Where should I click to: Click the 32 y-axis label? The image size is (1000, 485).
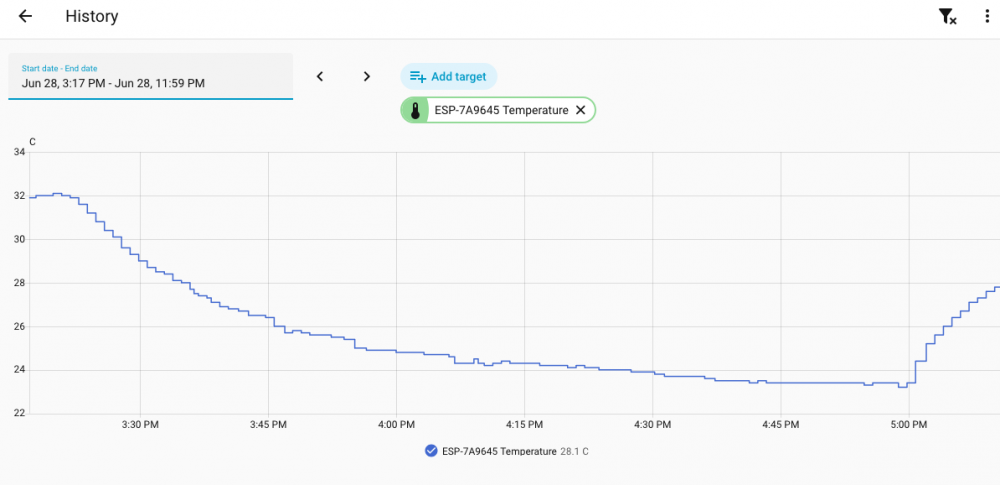(x=19, y=196)
